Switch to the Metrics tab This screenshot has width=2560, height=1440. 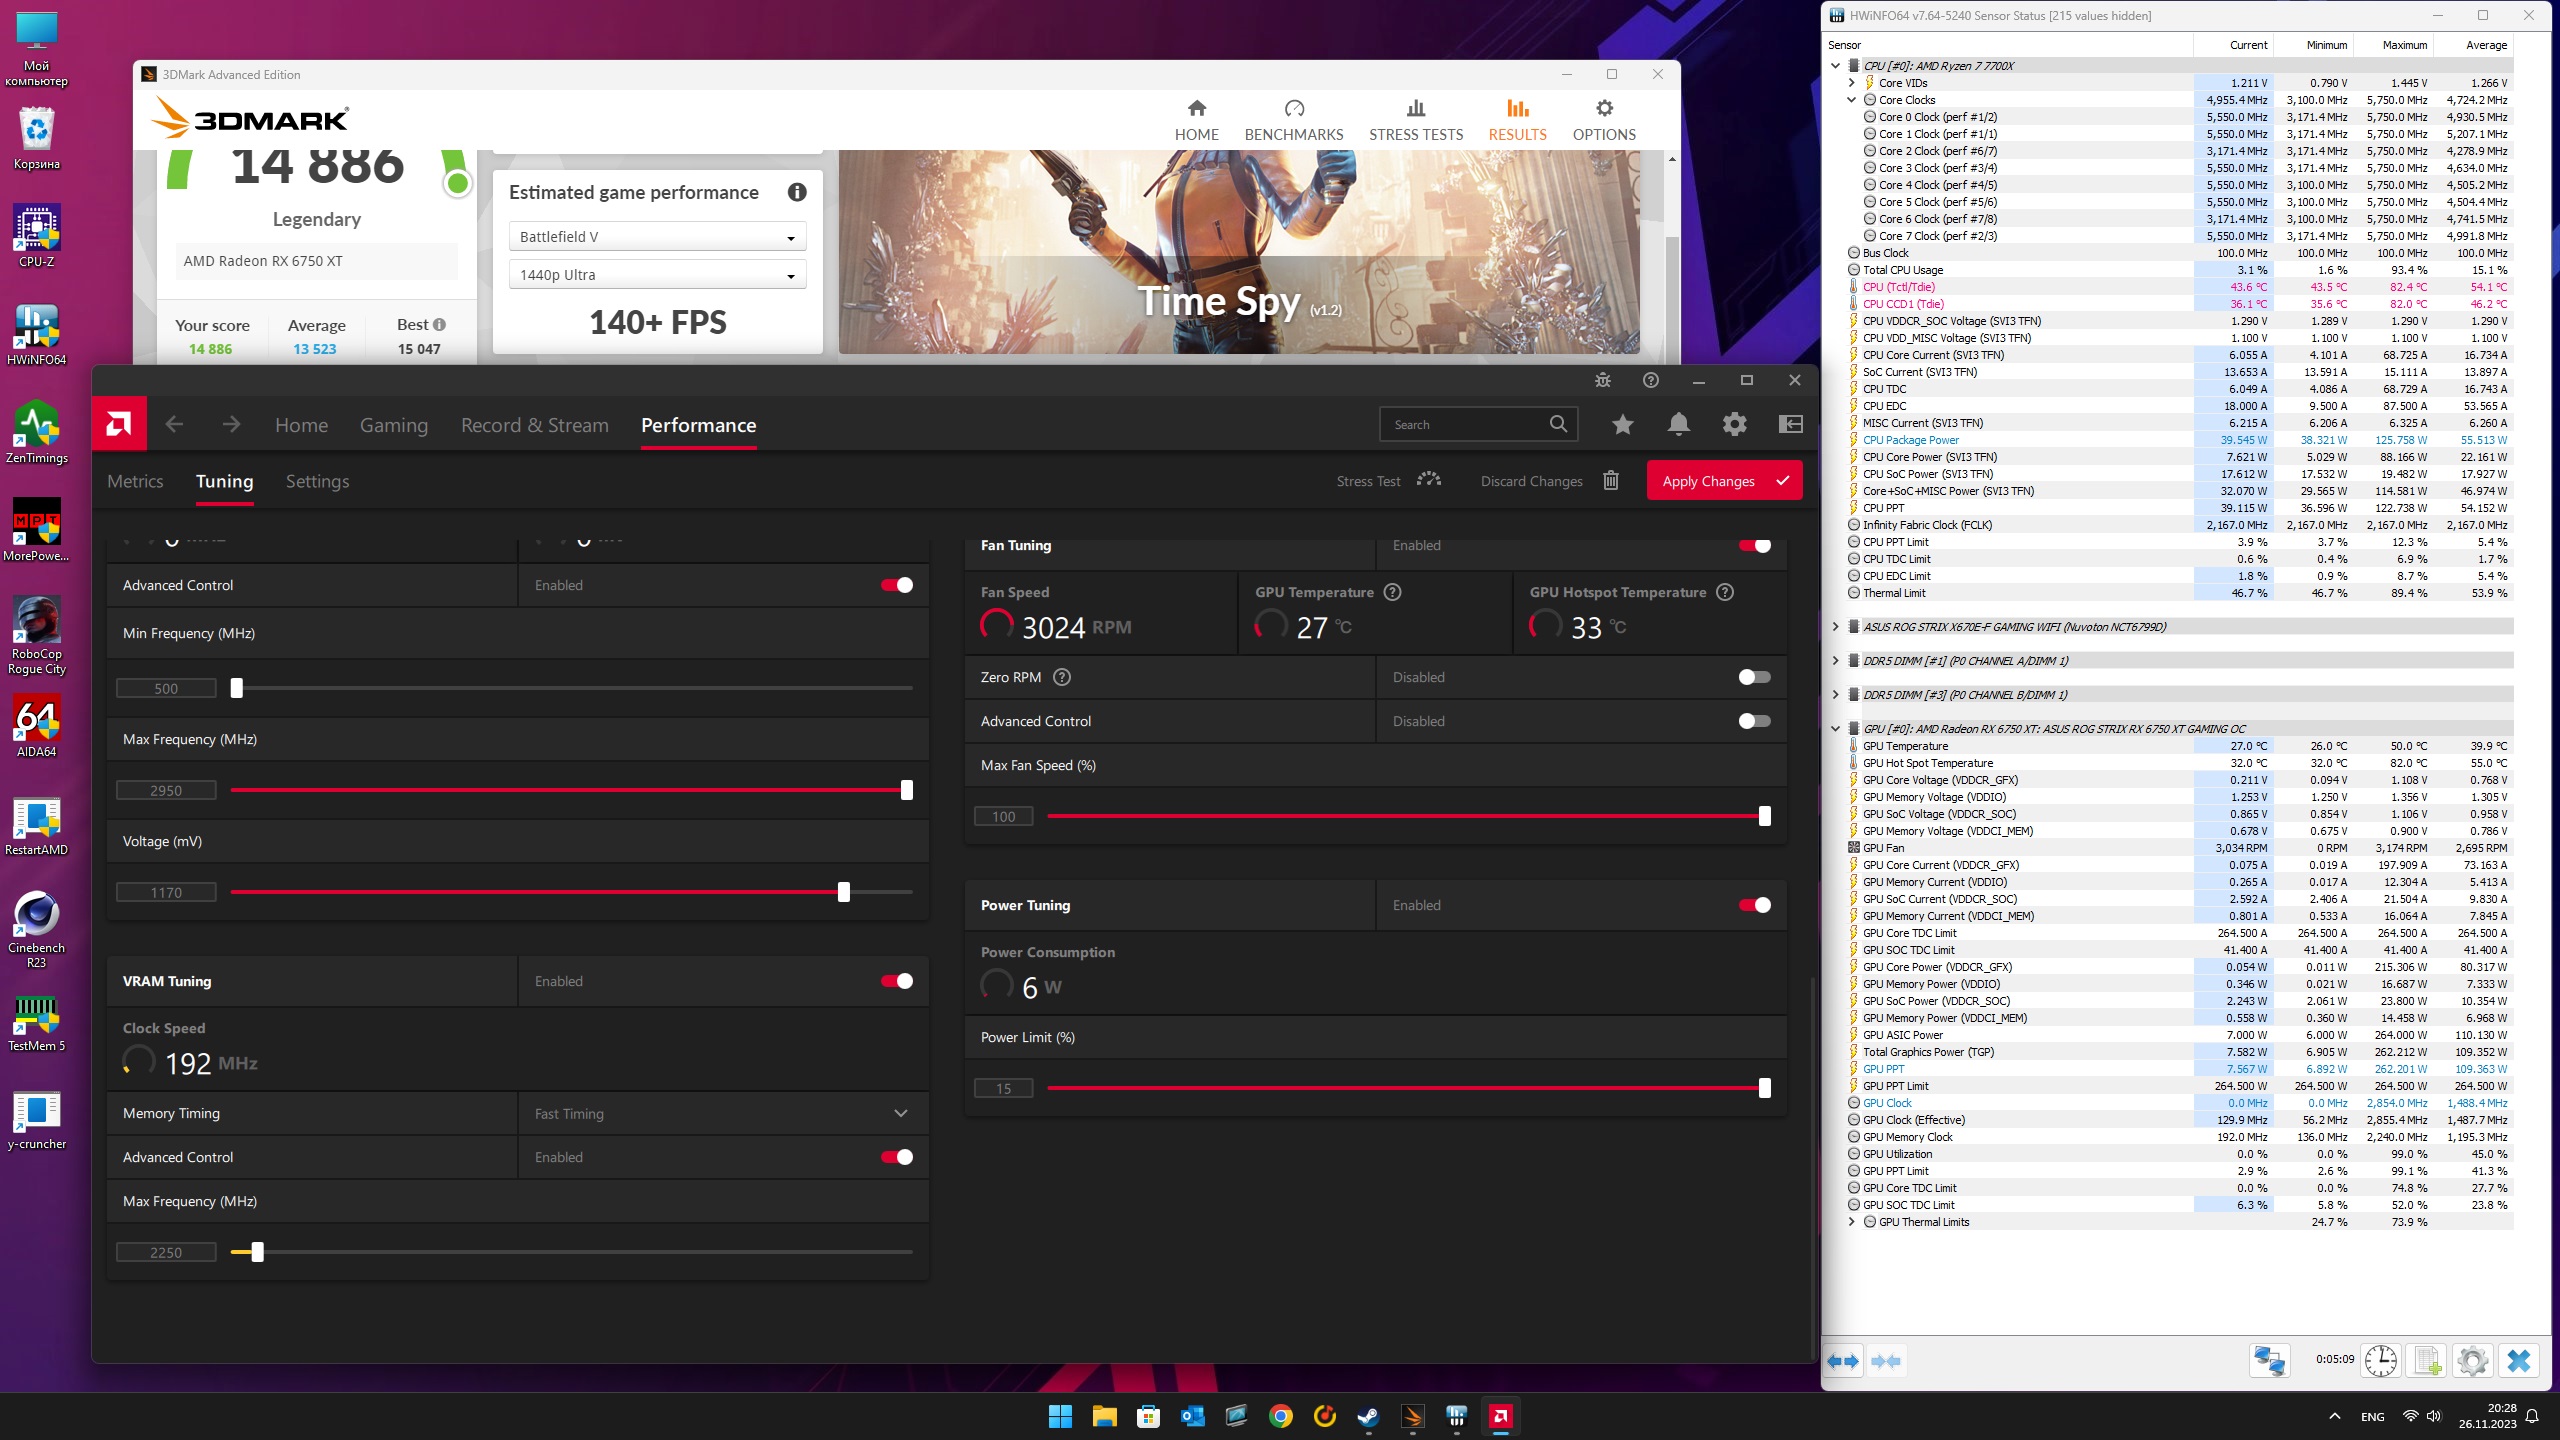135,481
